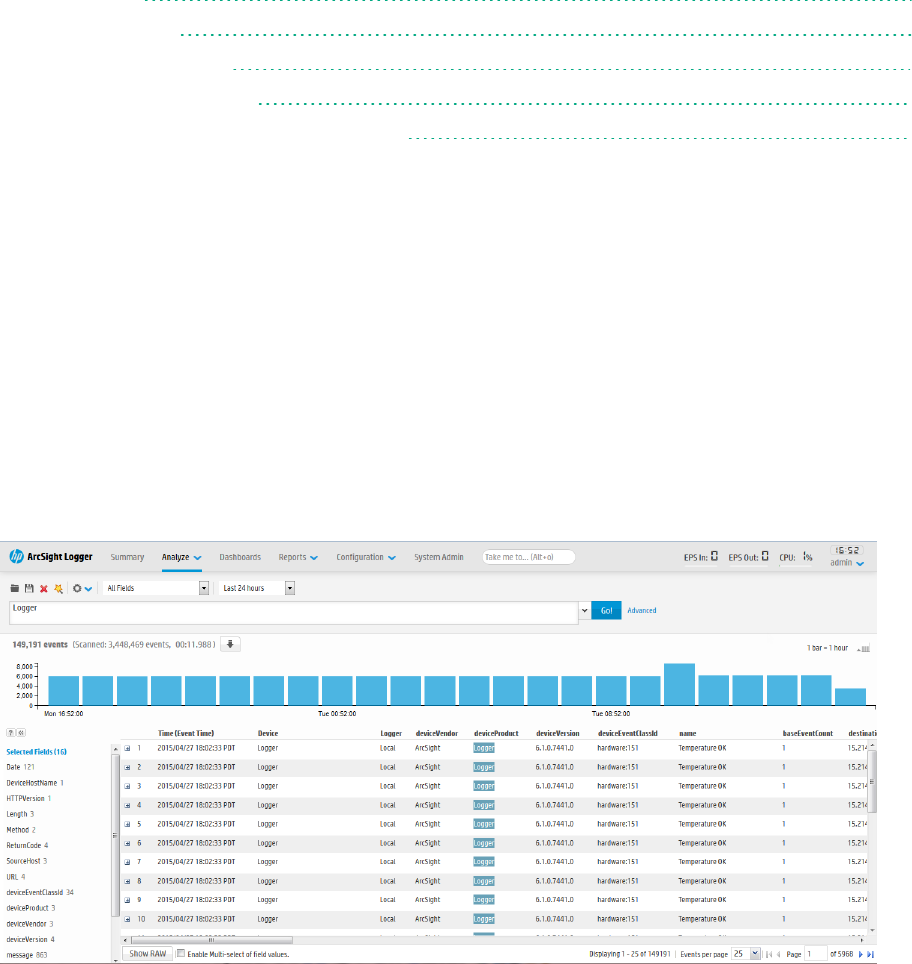This screenshot has width=912, height=964.
Task: Click Selected Fields (16) heading
Action: click(x=36, y=752)
